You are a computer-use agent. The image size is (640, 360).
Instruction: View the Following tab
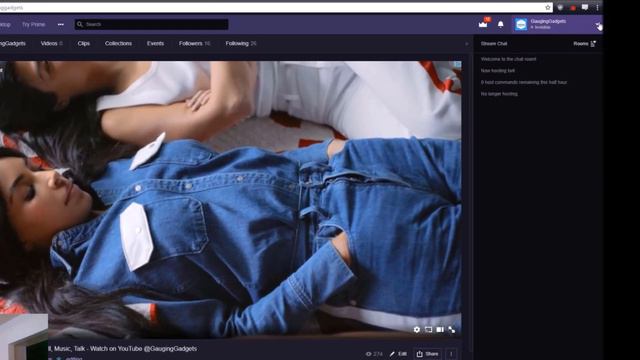(241, 44)
